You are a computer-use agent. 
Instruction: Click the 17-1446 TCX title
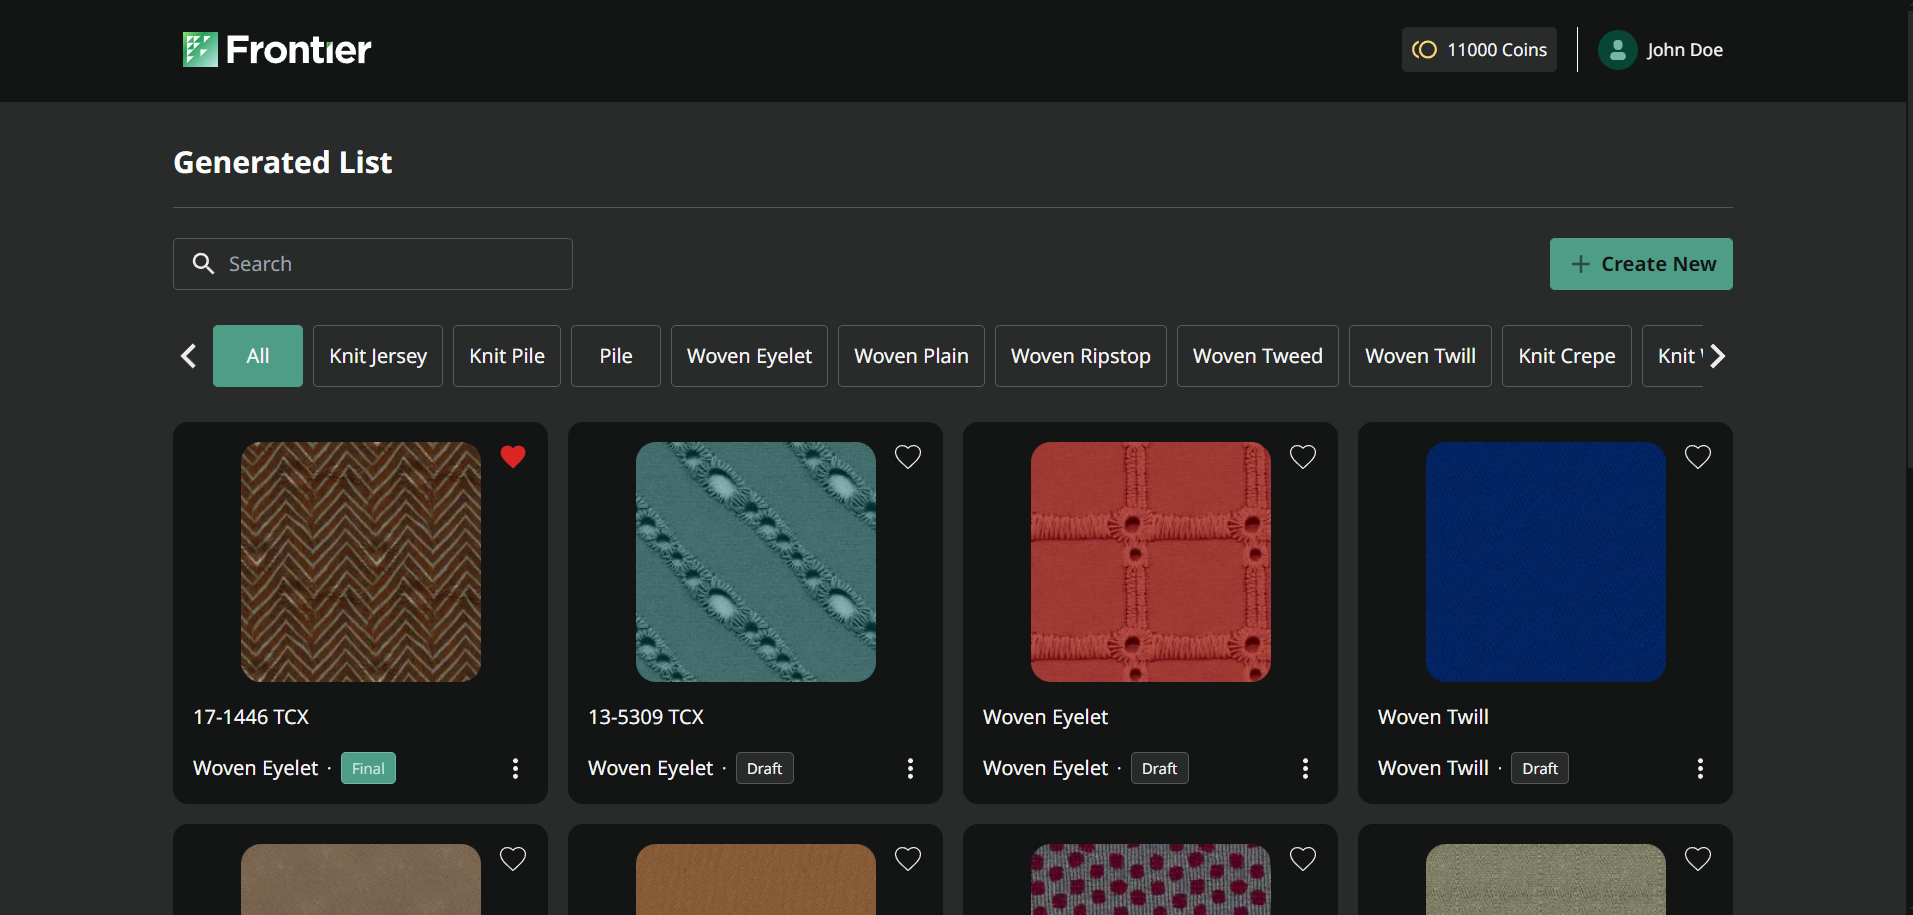click(x=251, y=717)
